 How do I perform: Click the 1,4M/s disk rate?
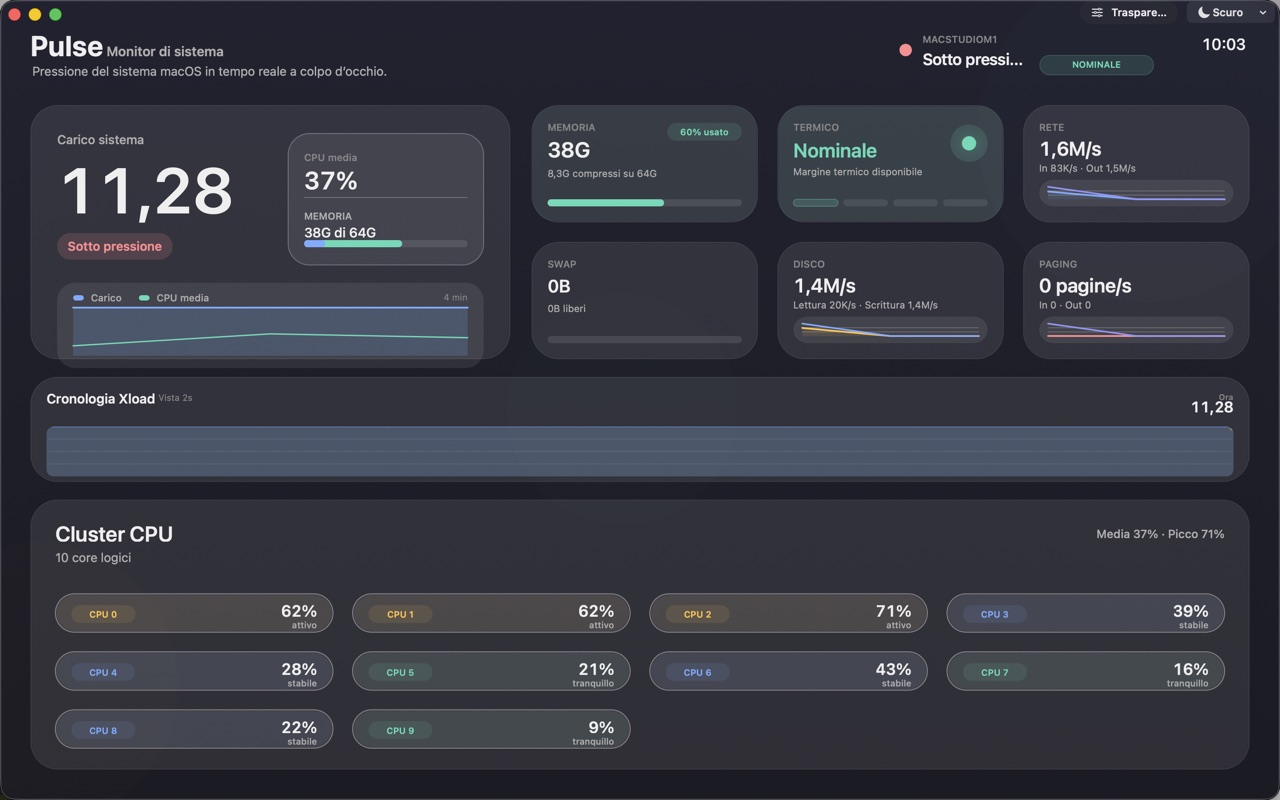coord(825,286)
